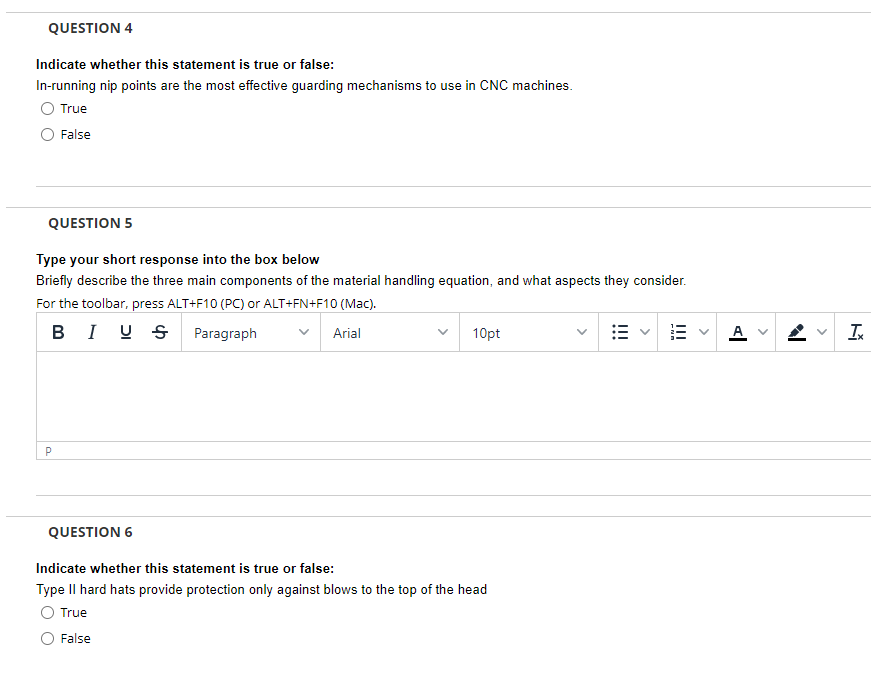Click the QUESTION 4 heading

point(90,28)
